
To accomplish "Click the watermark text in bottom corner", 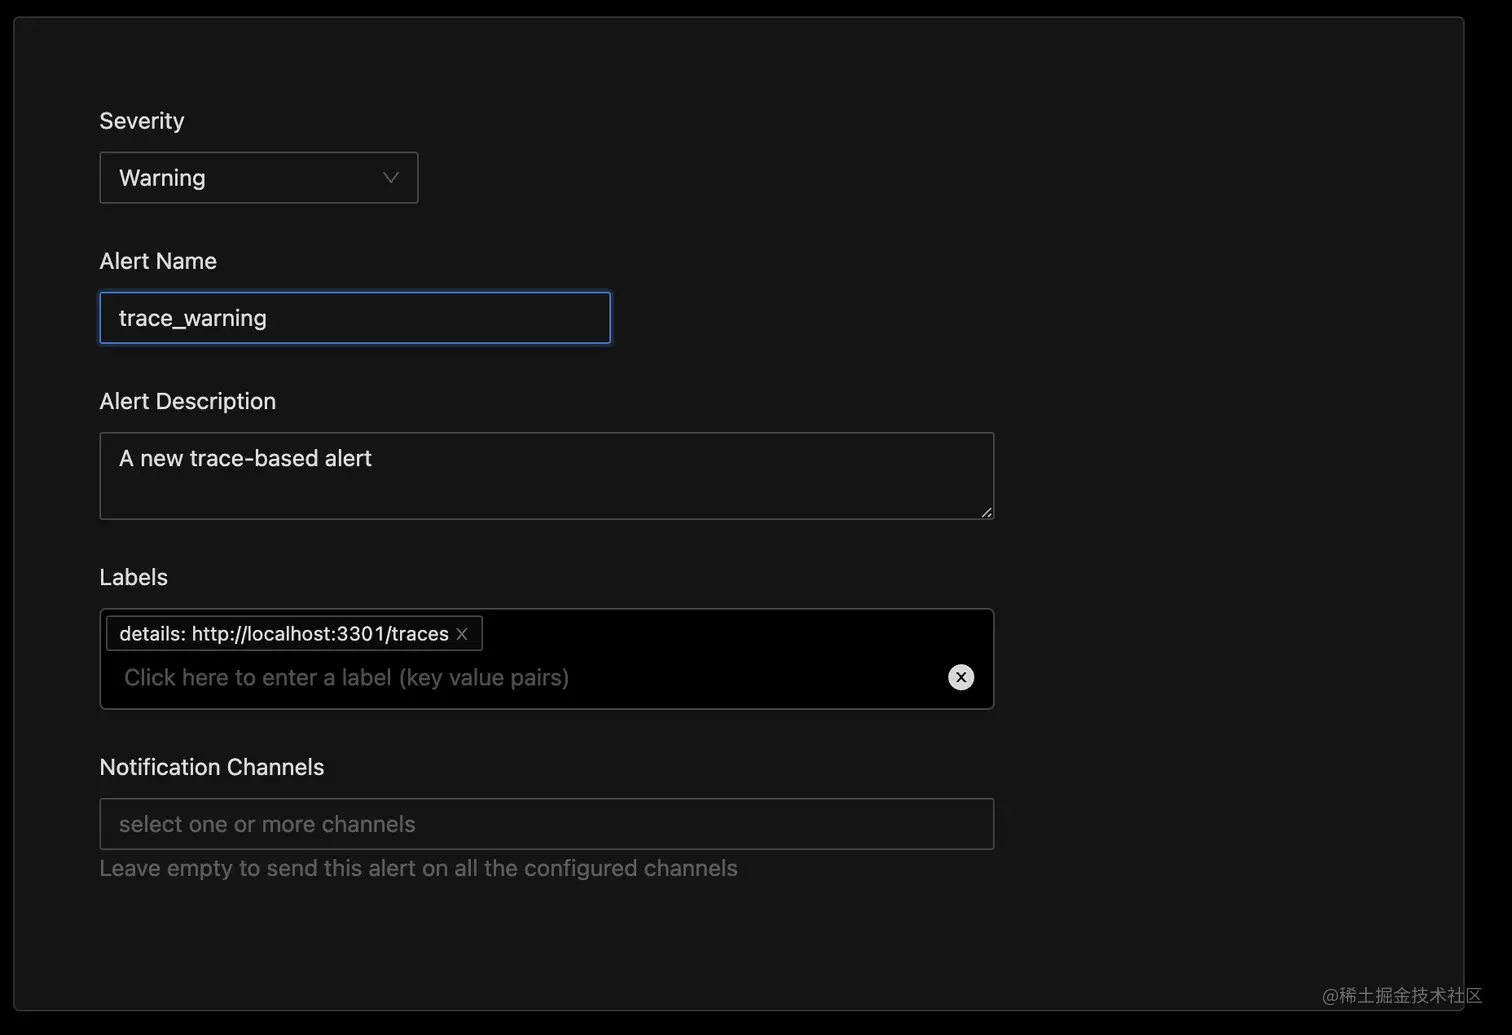I will (x=1401, y=995).
